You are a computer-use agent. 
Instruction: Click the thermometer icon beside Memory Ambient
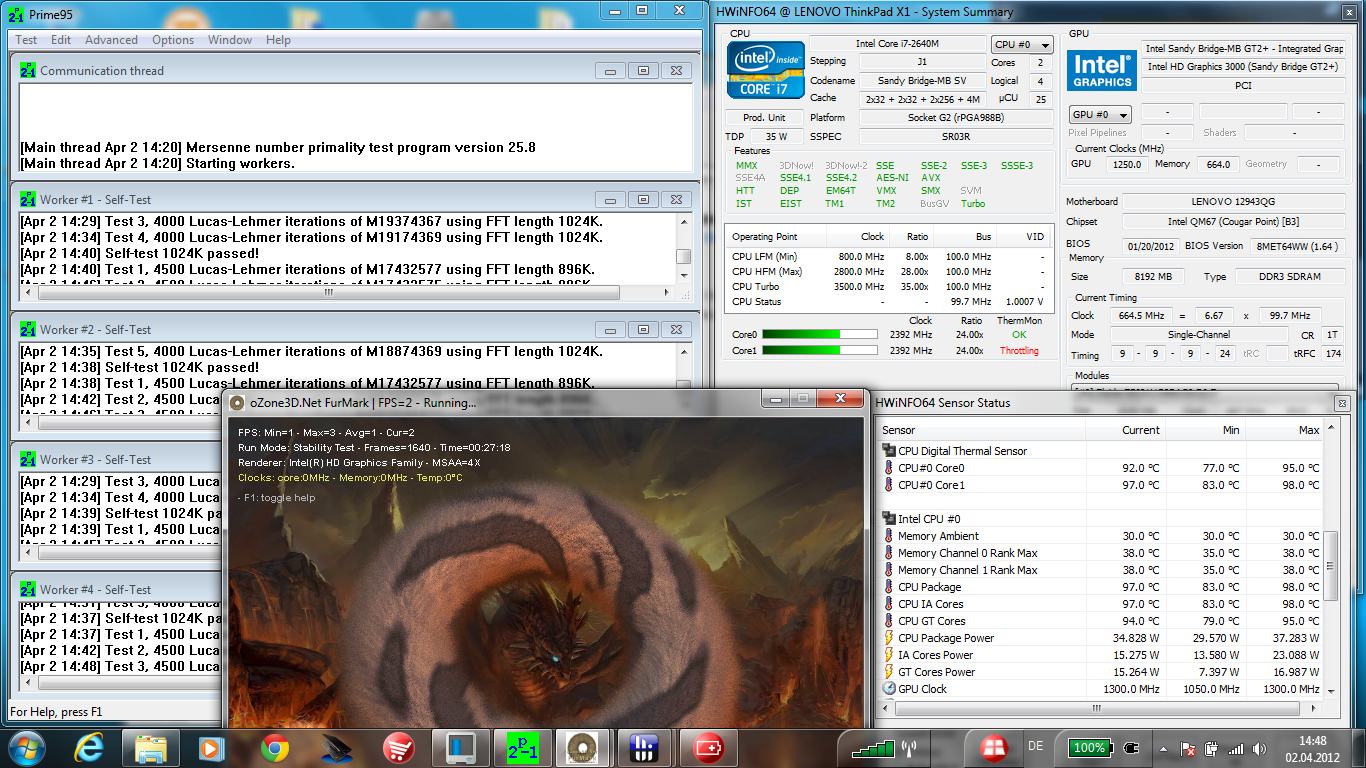[x=888, y=536]
